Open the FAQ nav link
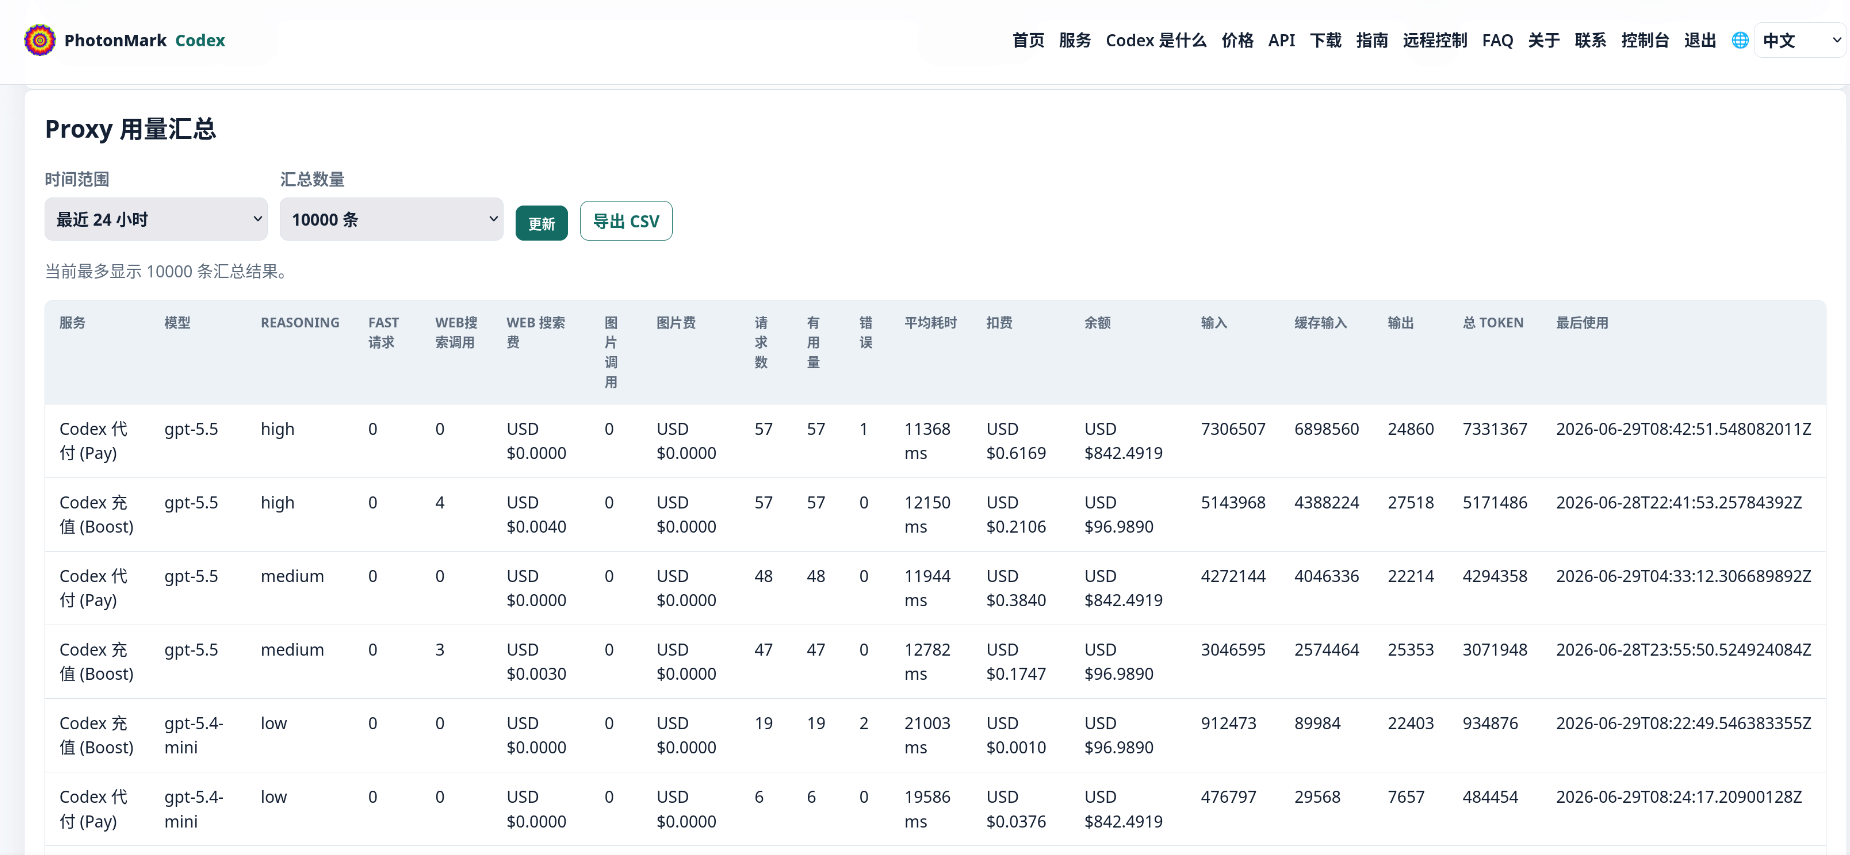 (x=1498, y=40)
